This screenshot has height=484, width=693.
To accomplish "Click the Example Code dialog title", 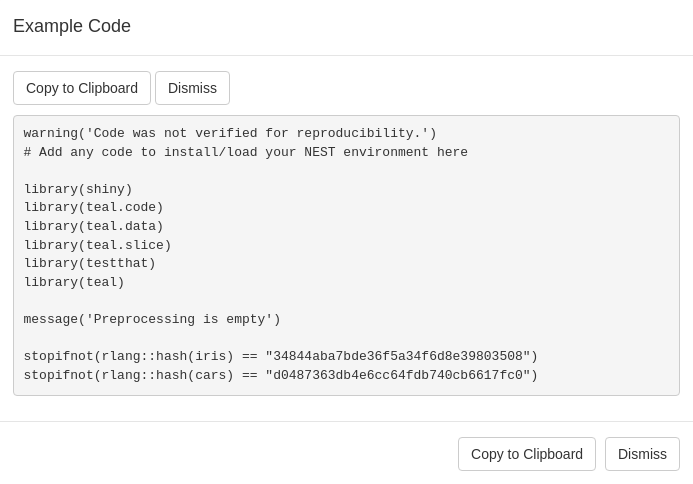I will pyautogui.click(x=72, y=26).
